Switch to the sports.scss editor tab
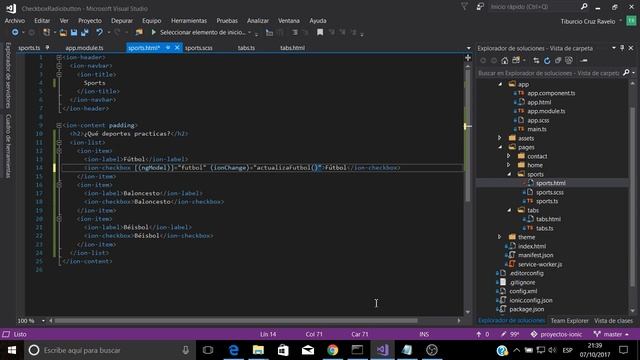Screen dimensions: 640x360 (x=199, y=48)
